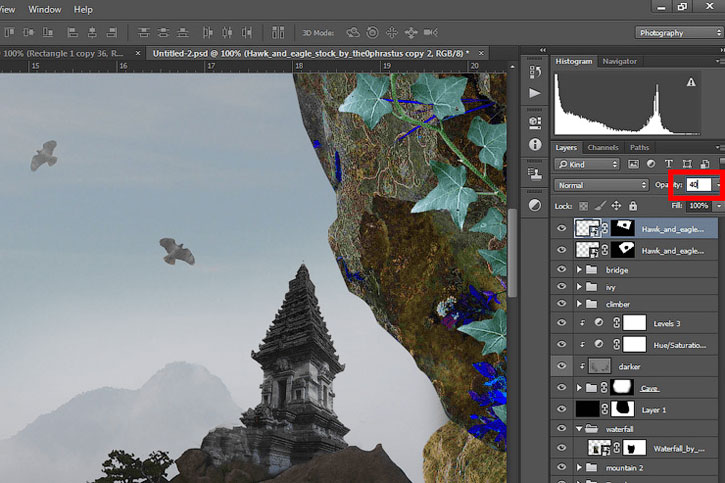Viewport: 725px width, 483px height.
Task: Click the lock all padlock icon
Action: (633, 206)
